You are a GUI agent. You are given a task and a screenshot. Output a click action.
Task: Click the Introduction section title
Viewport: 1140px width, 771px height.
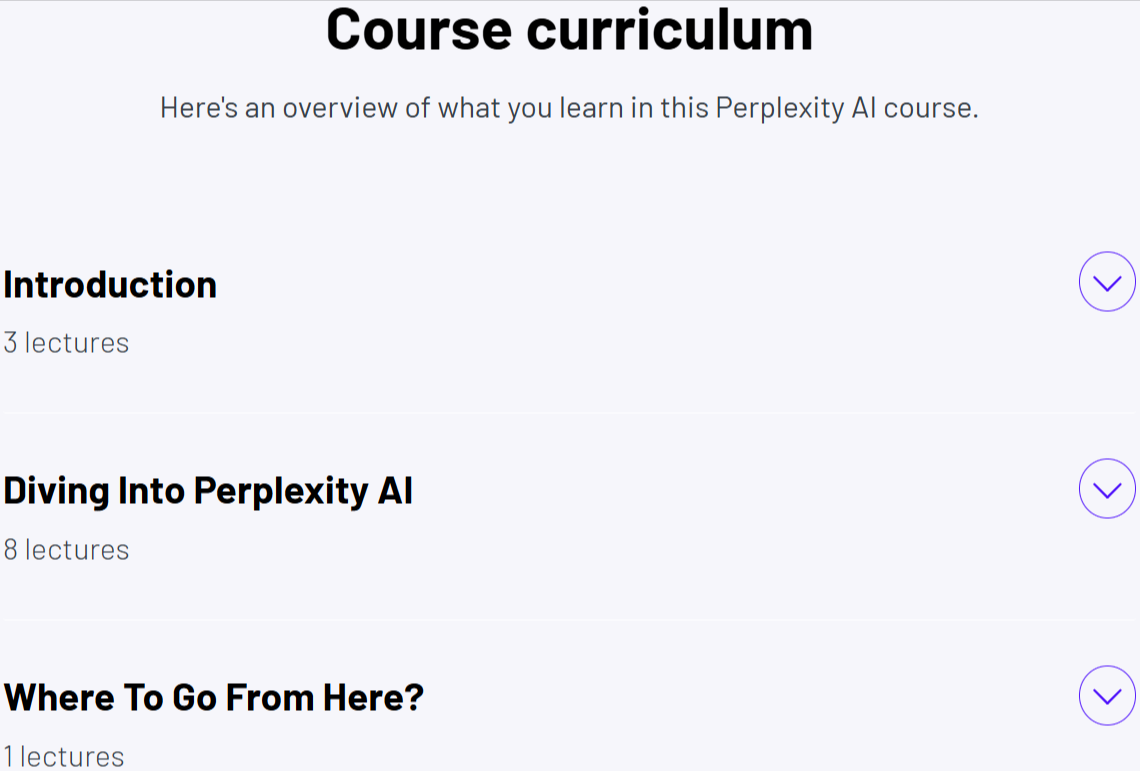click(111, 284)
